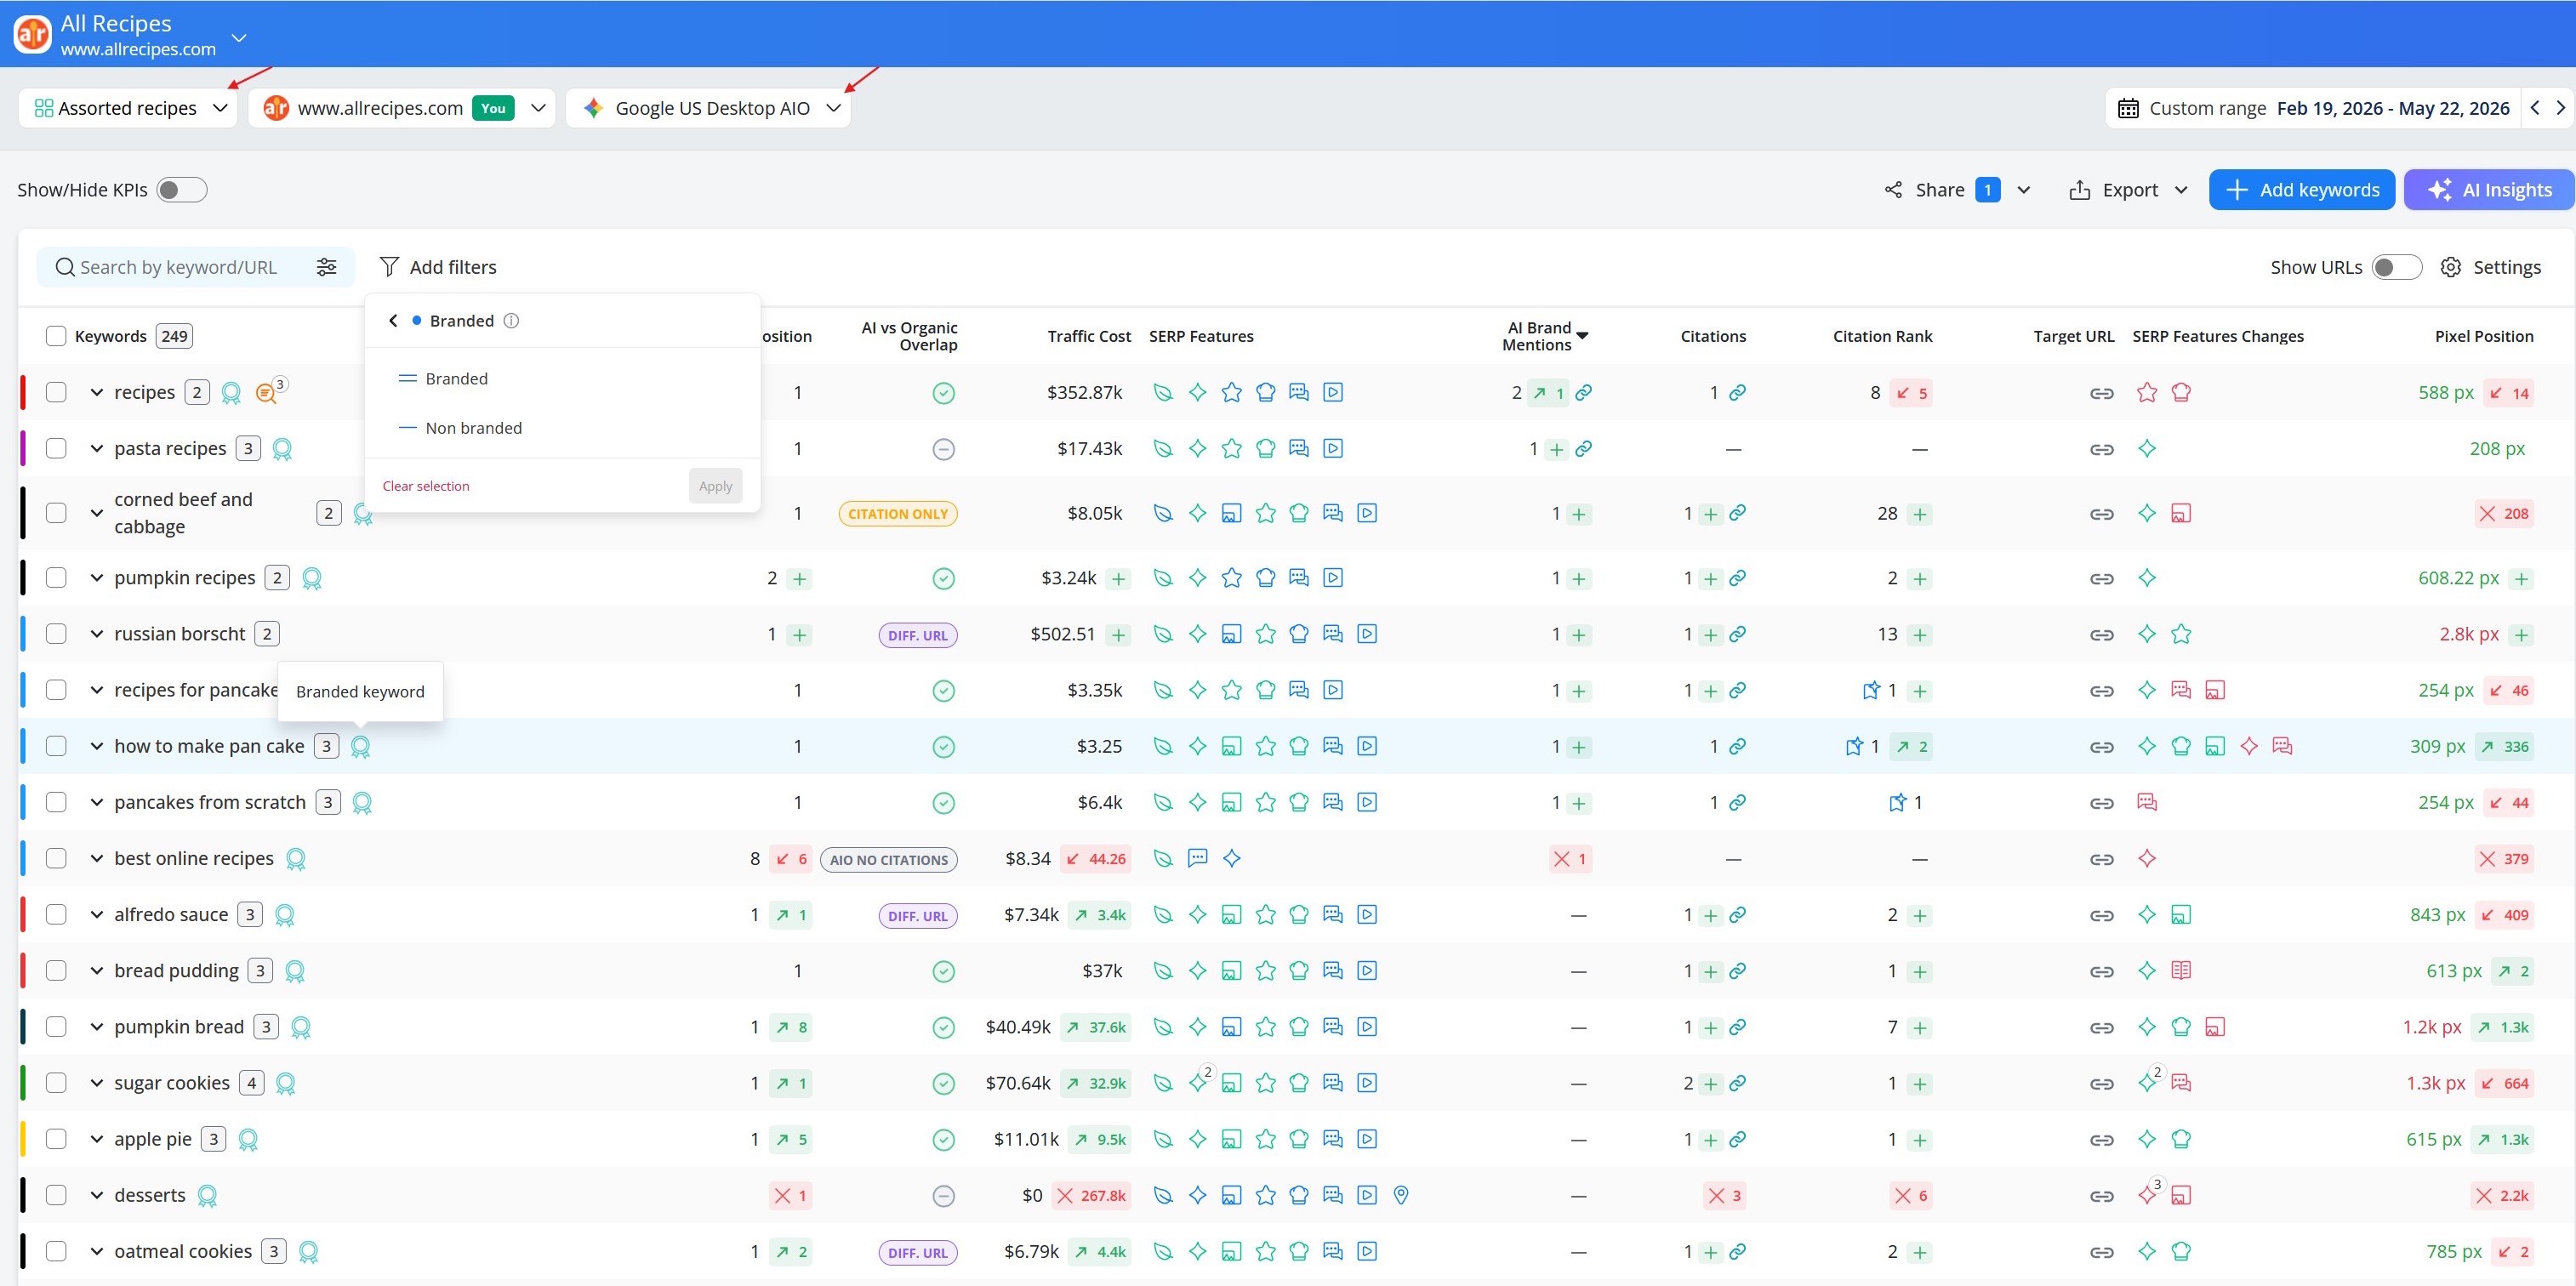
Task: Select Branded option in filter menu
Action: point(456,379)
